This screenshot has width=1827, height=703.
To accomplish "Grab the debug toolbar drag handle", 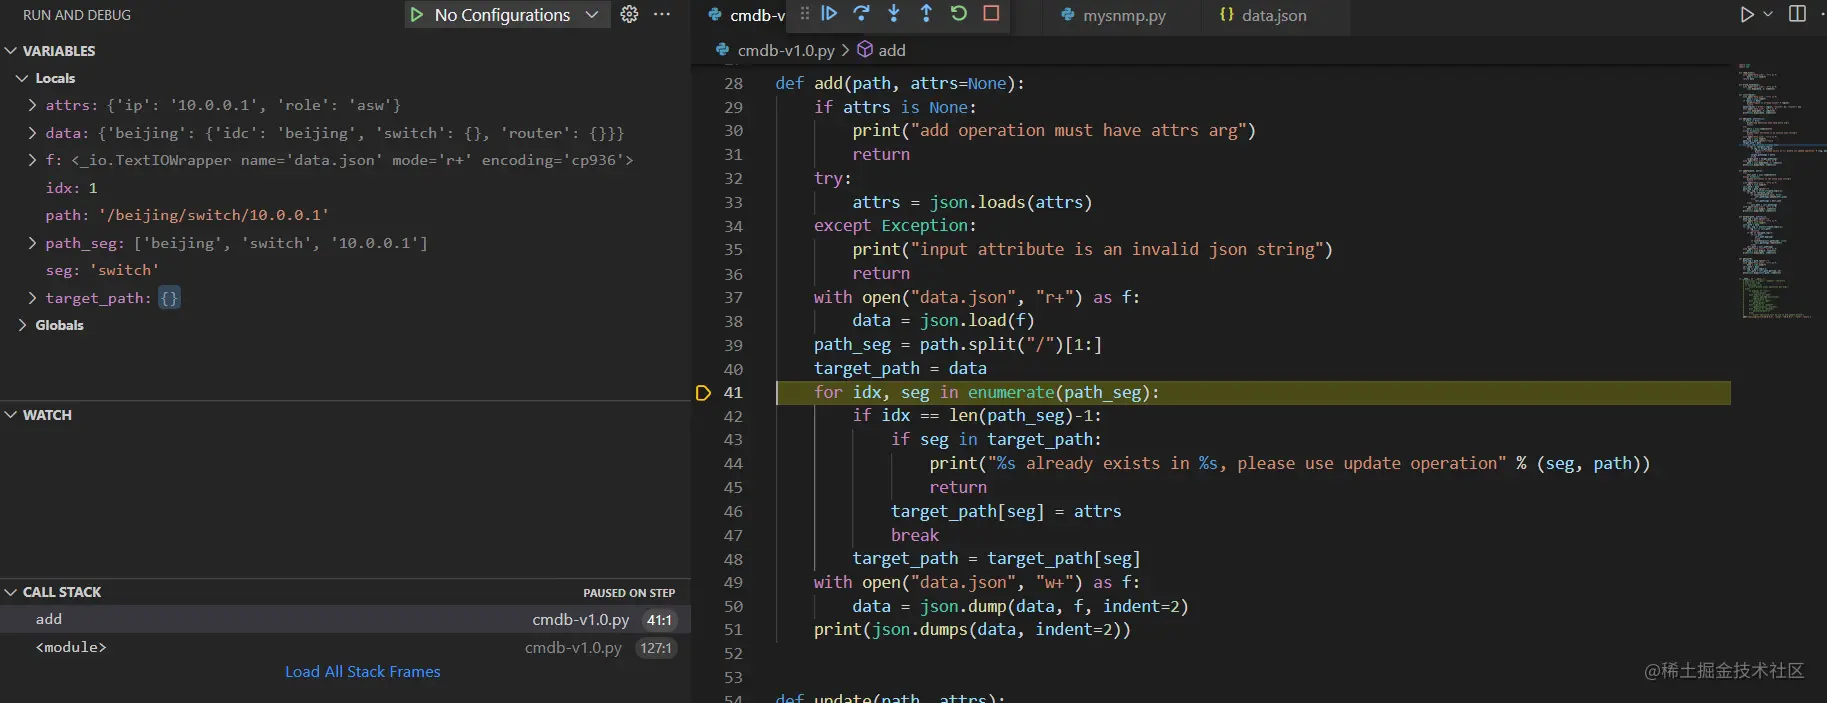I will [x=805, y=14].
